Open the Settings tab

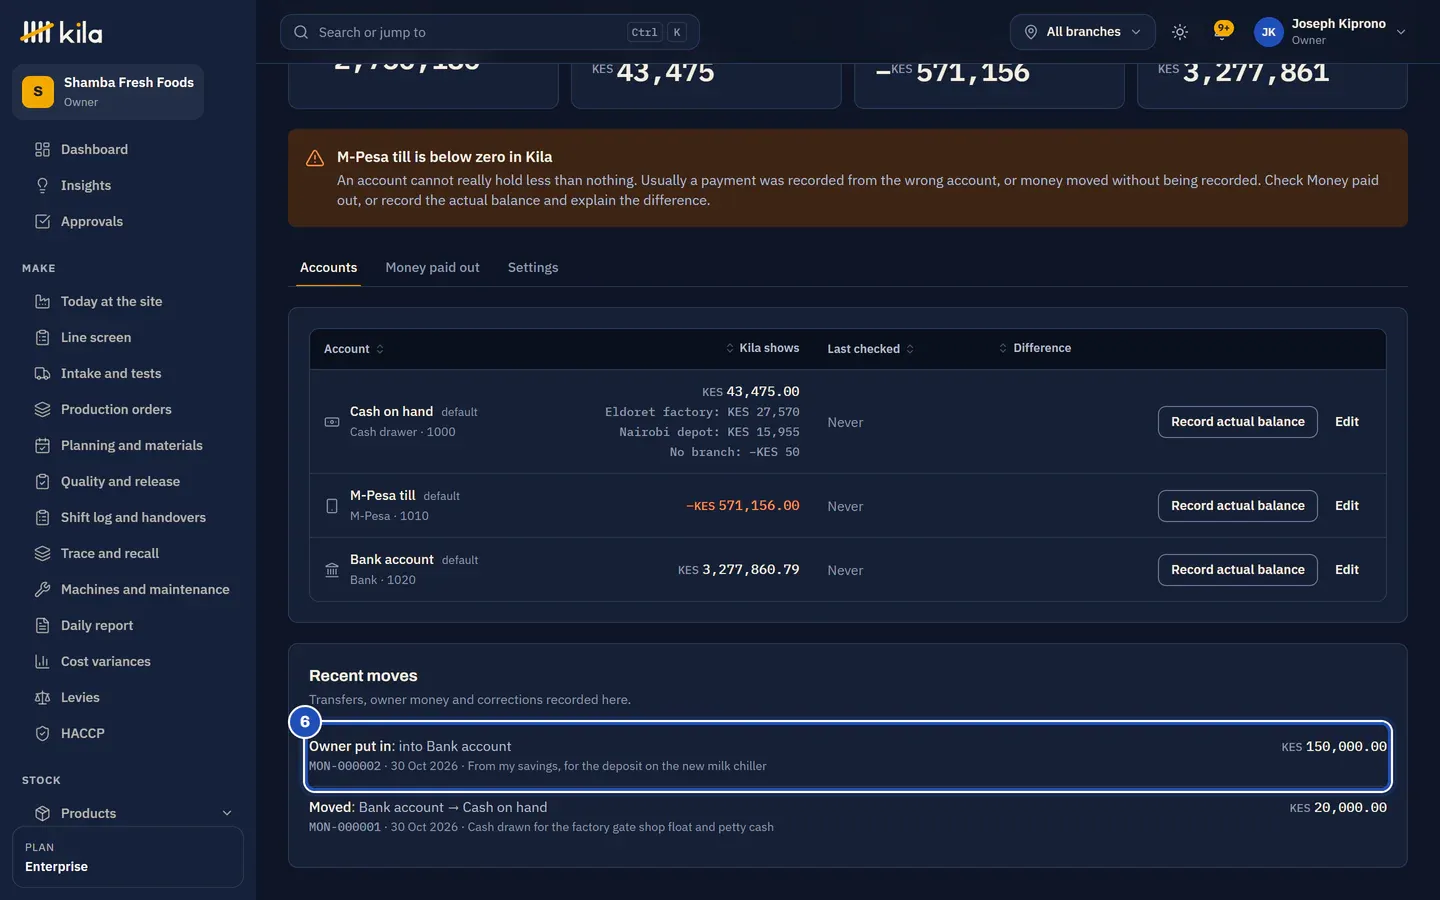533,268
